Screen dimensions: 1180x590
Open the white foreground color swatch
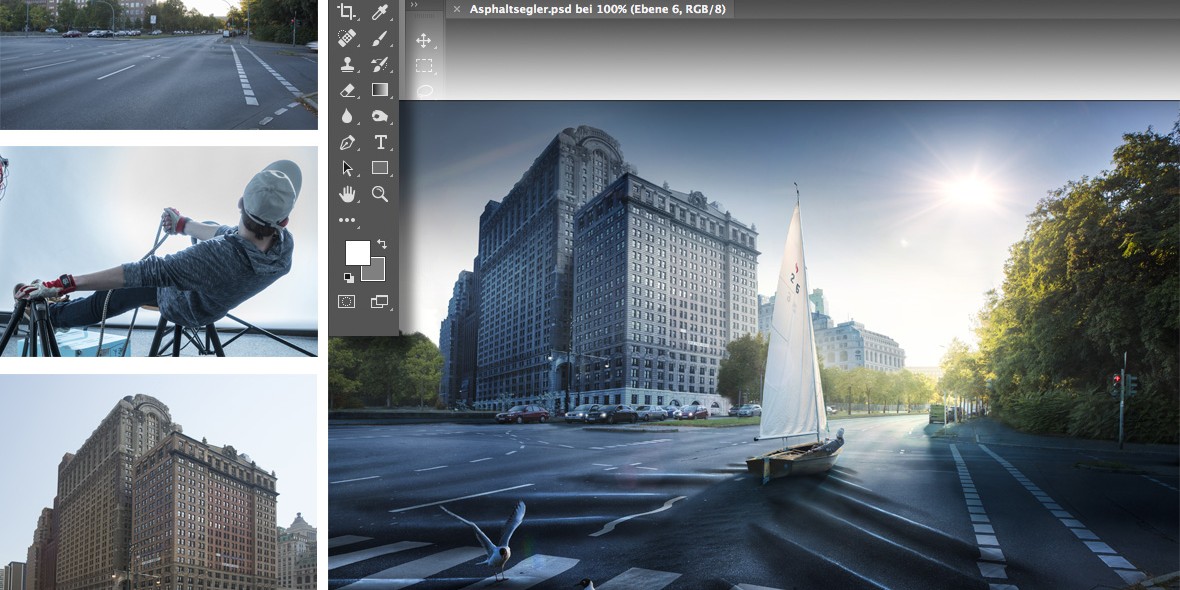357,252
